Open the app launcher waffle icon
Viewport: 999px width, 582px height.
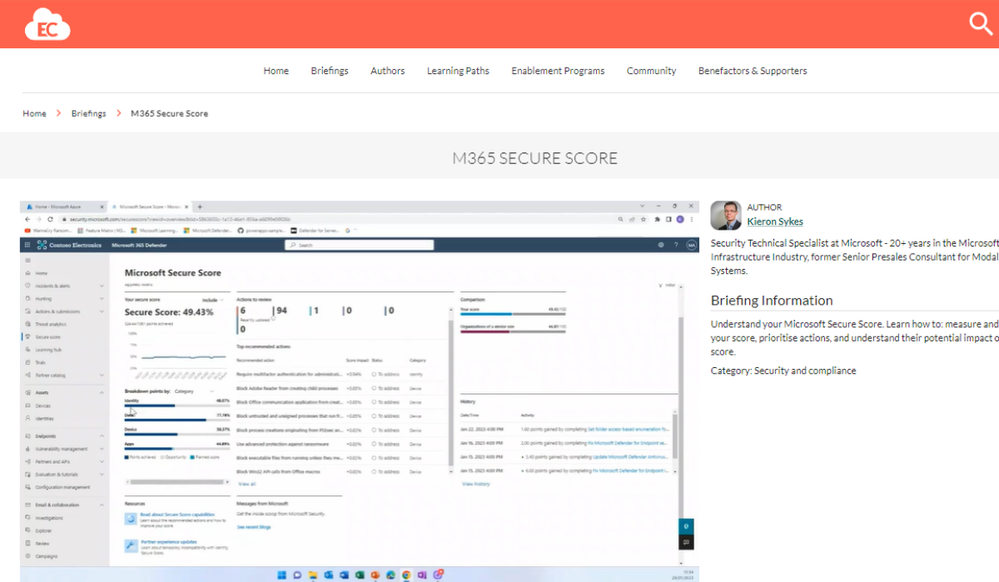click(x=27, y=245)
